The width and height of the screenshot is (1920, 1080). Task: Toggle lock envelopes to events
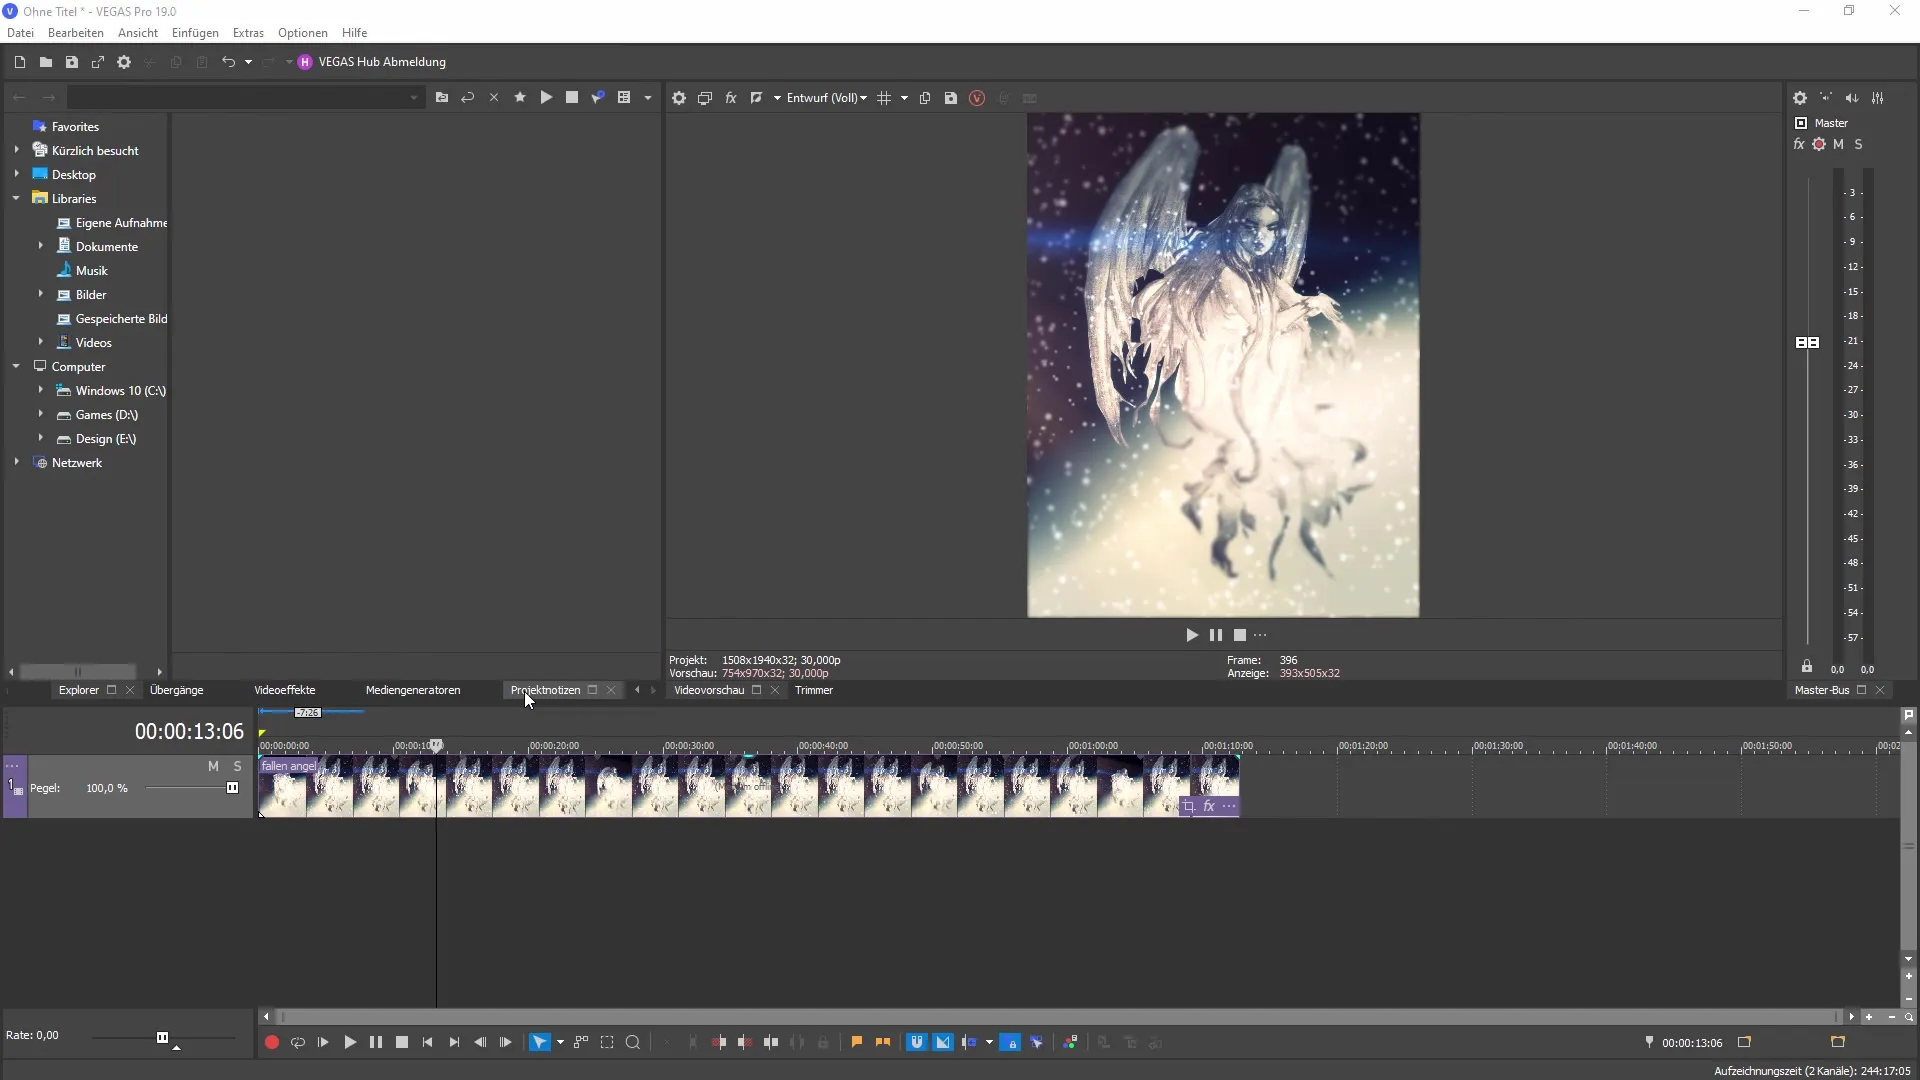point(1011,1042)
